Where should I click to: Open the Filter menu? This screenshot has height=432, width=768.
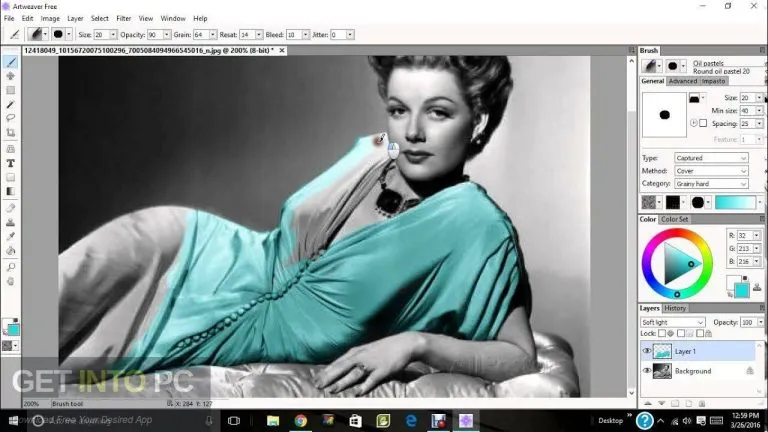tap(123, 18)
